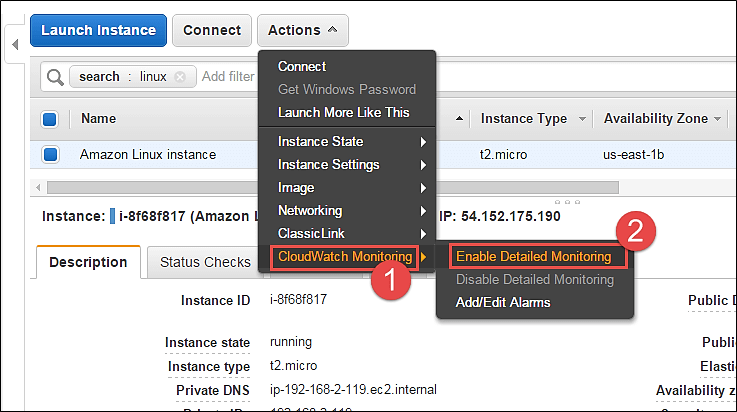
Task: Select Add/Edit Alarms option
Action: pyautogui.click(x=502, y=302)
